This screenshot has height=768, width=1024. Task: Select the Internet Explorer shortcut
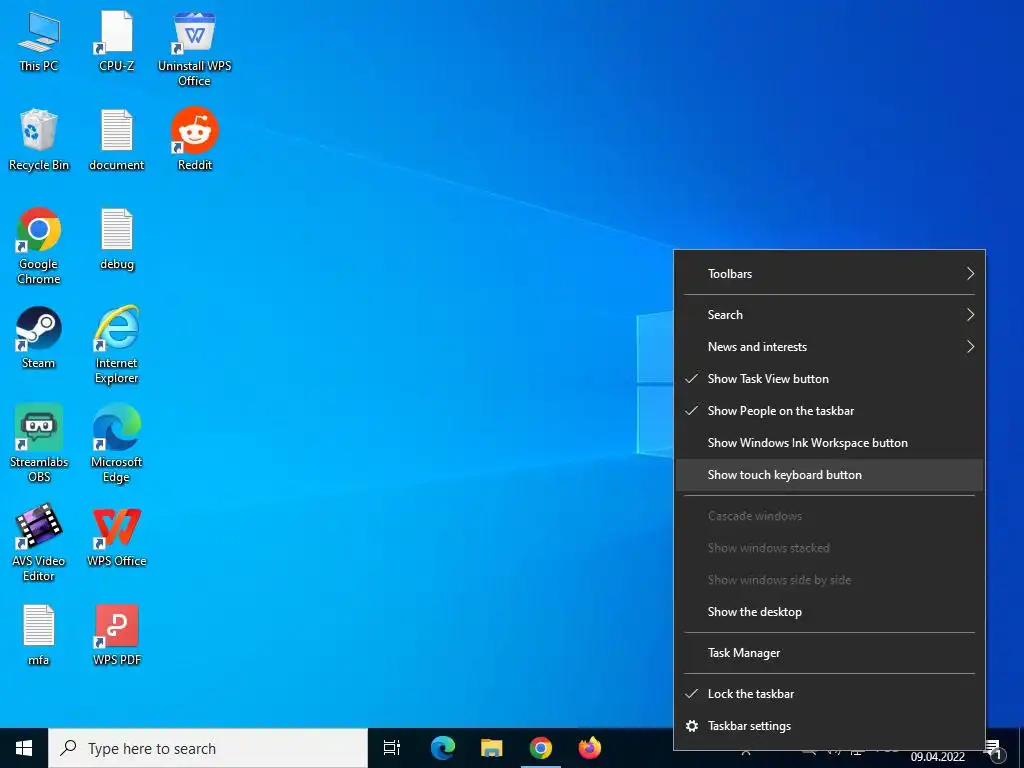[x=116, y=344]
